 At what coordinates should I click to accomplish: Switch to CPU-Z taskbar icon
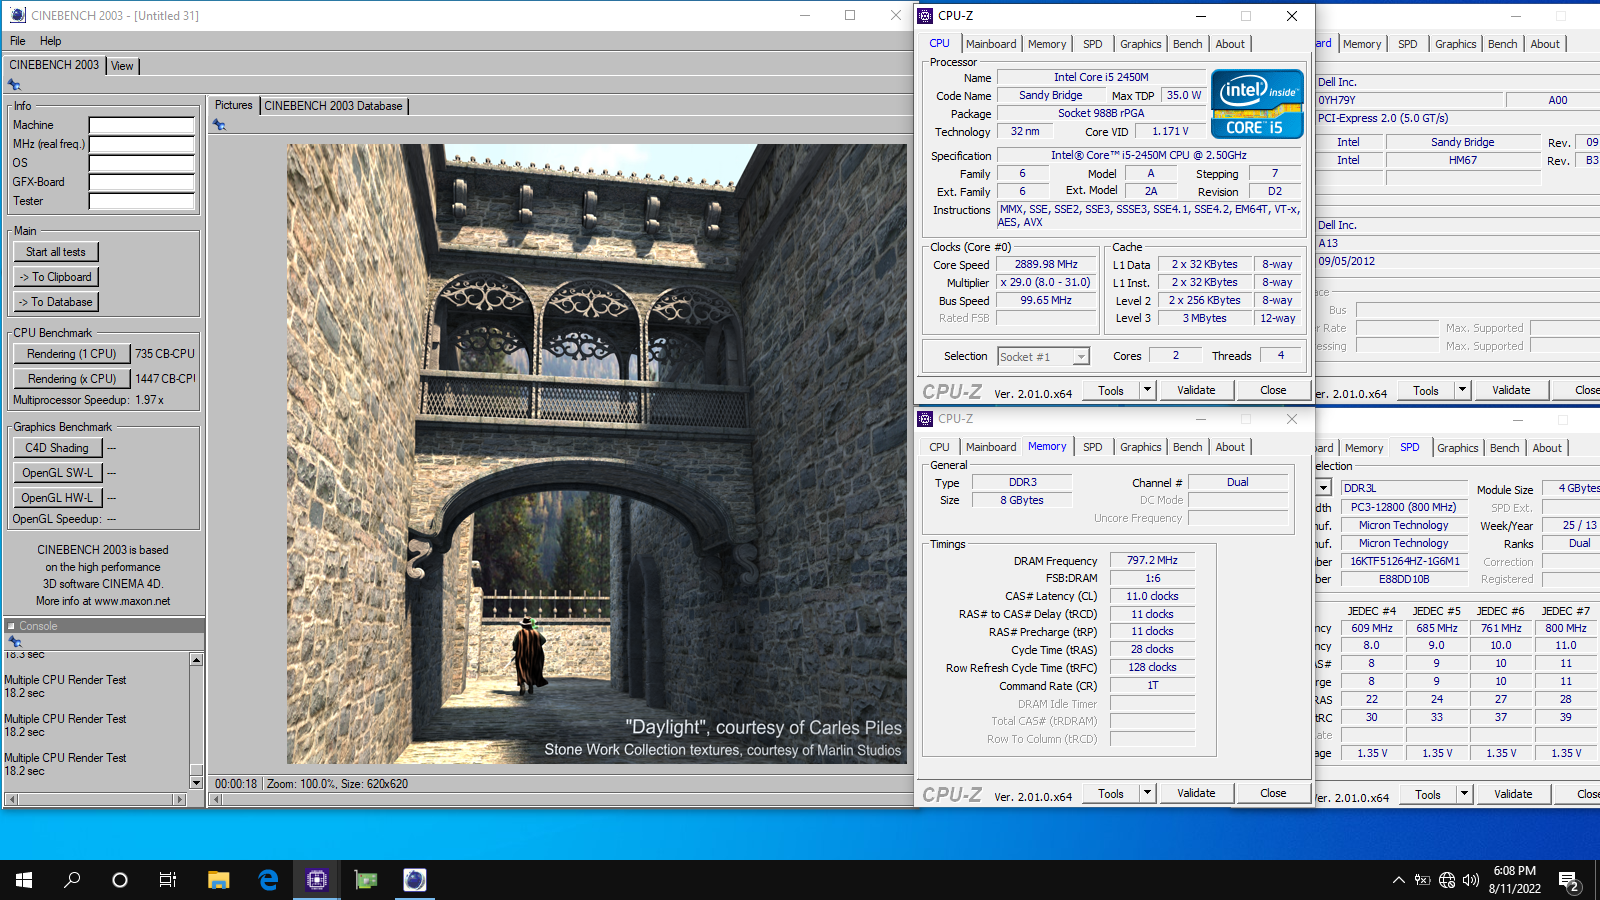317,880
